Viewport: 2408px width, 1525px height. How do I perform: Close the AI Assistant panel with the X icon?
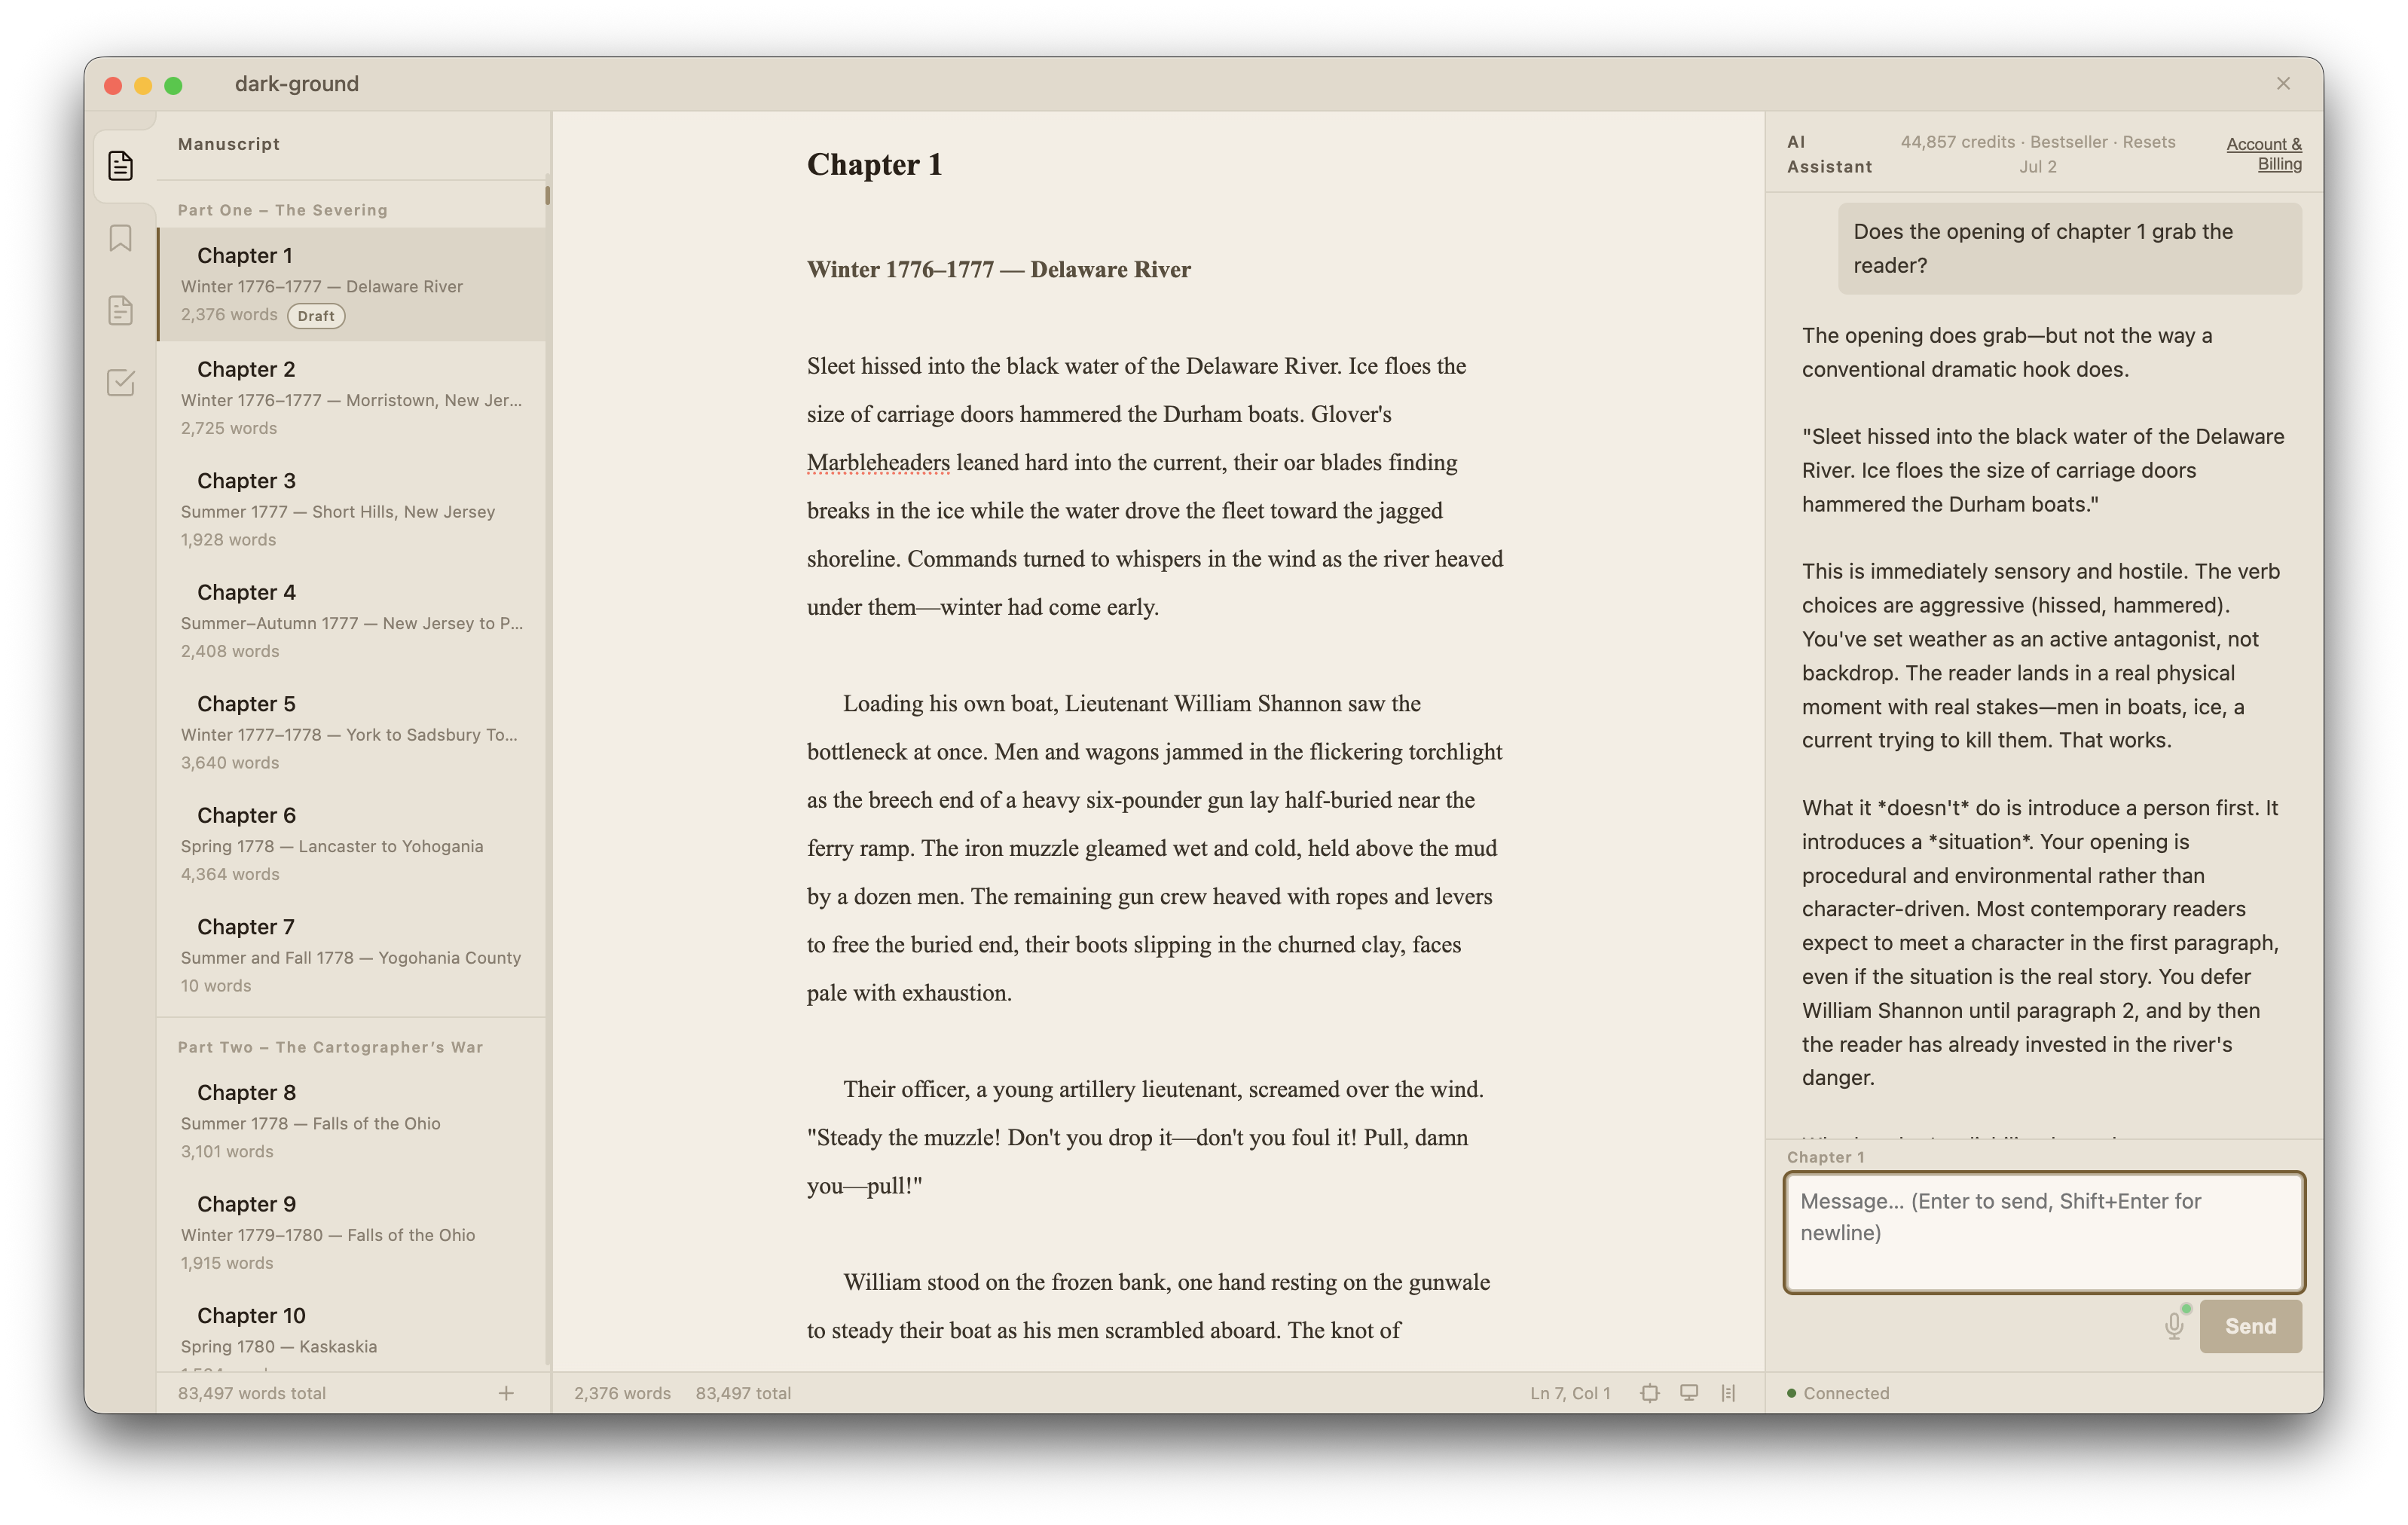coord(2283,83)
